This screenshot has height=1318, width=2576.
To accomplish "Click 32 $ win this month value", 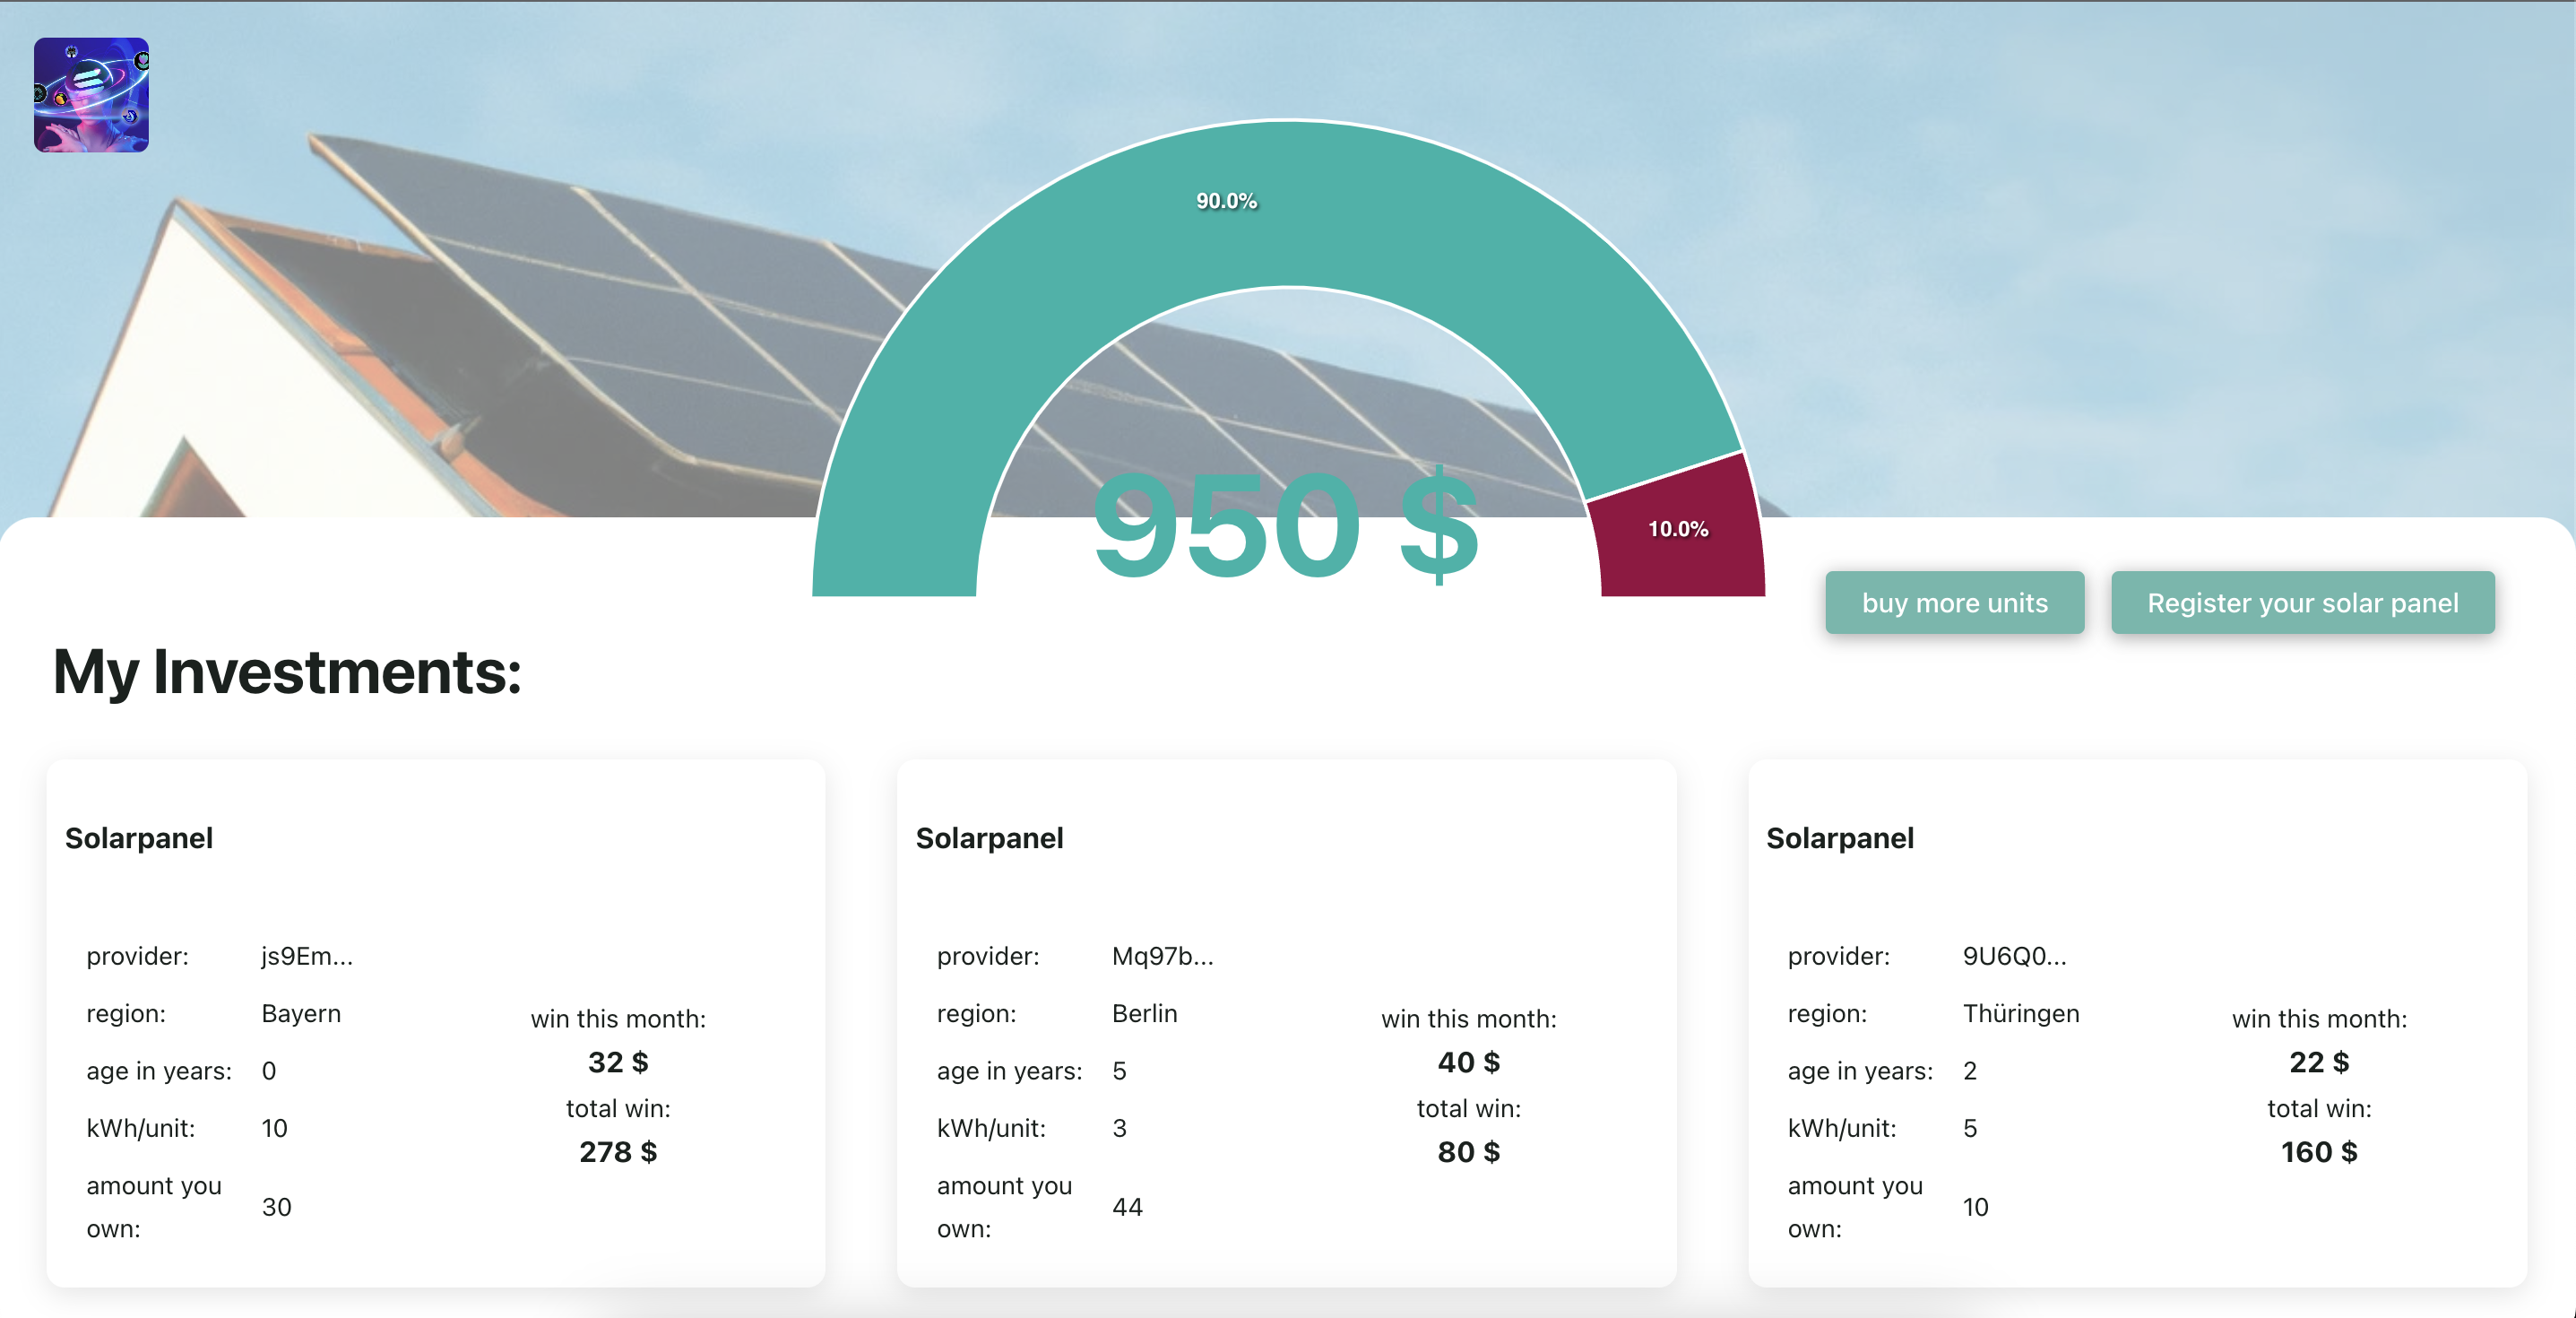I will tap(618, 1062).
